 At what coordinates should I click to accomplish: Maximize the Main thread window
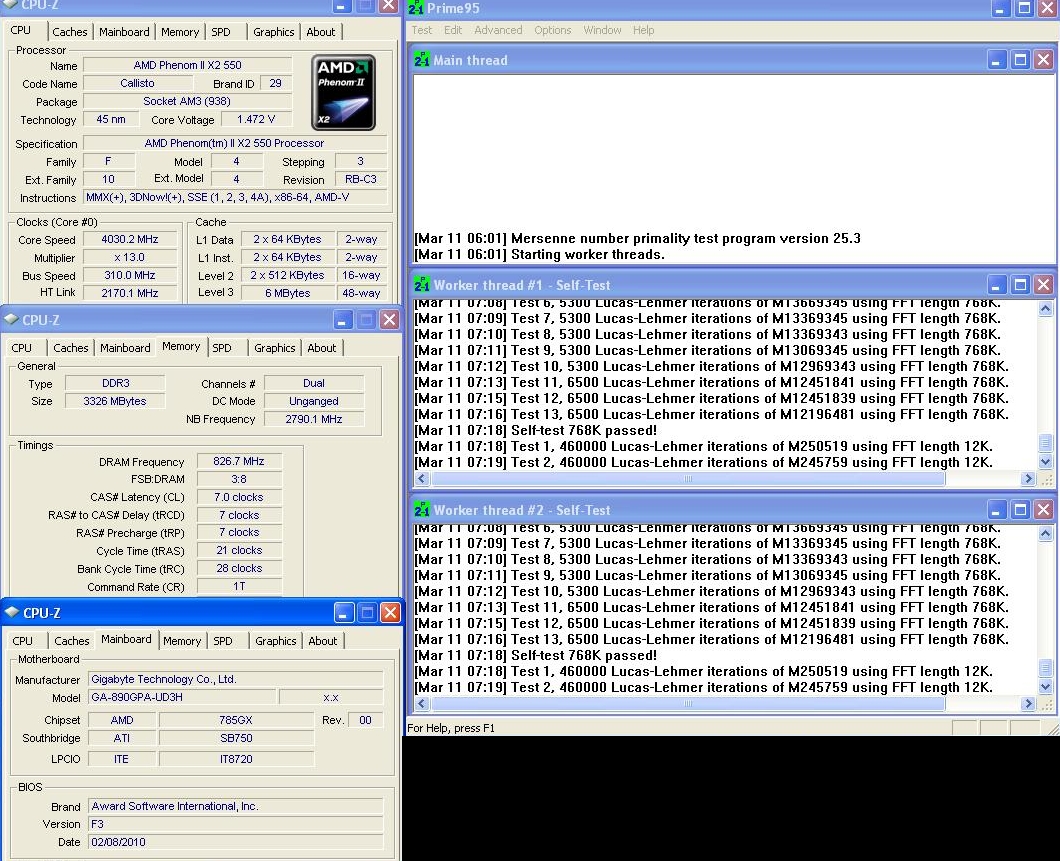(x=1020, y=60)
